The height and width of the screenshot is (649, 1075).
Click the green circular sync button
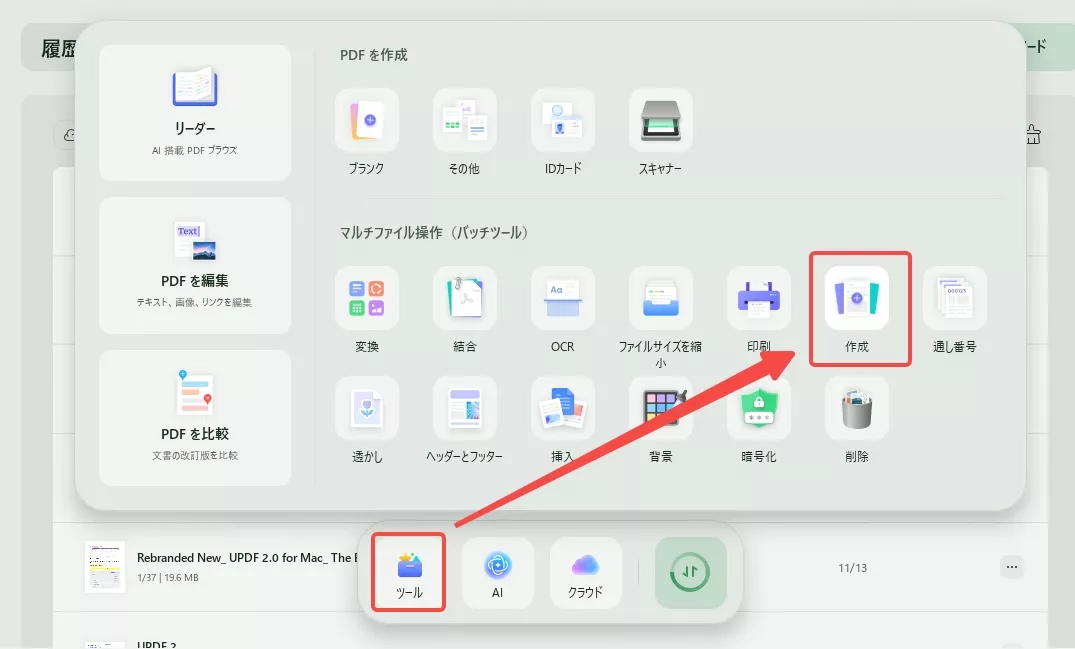pos(690,573)
